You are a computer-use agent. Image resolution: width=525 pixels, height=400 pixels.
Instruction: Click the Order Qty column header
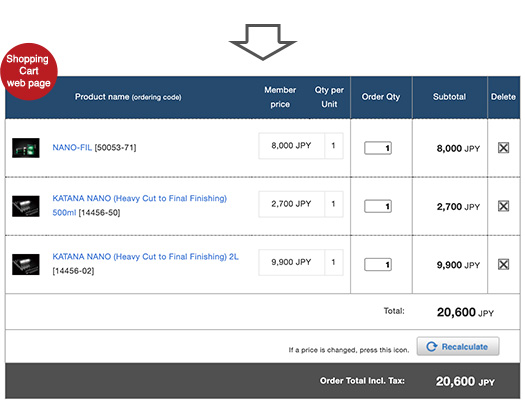(x=381, y=97)
